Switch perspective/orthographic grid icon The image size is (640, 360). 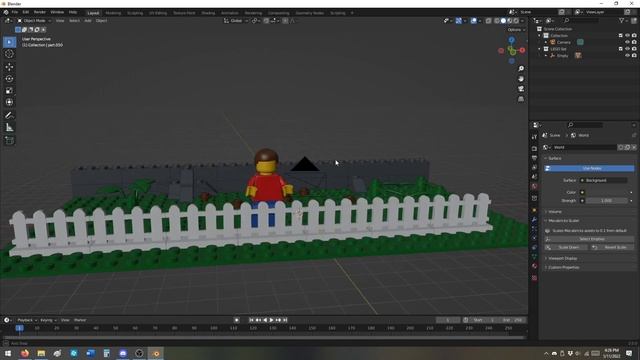click(x=521, y=99)
